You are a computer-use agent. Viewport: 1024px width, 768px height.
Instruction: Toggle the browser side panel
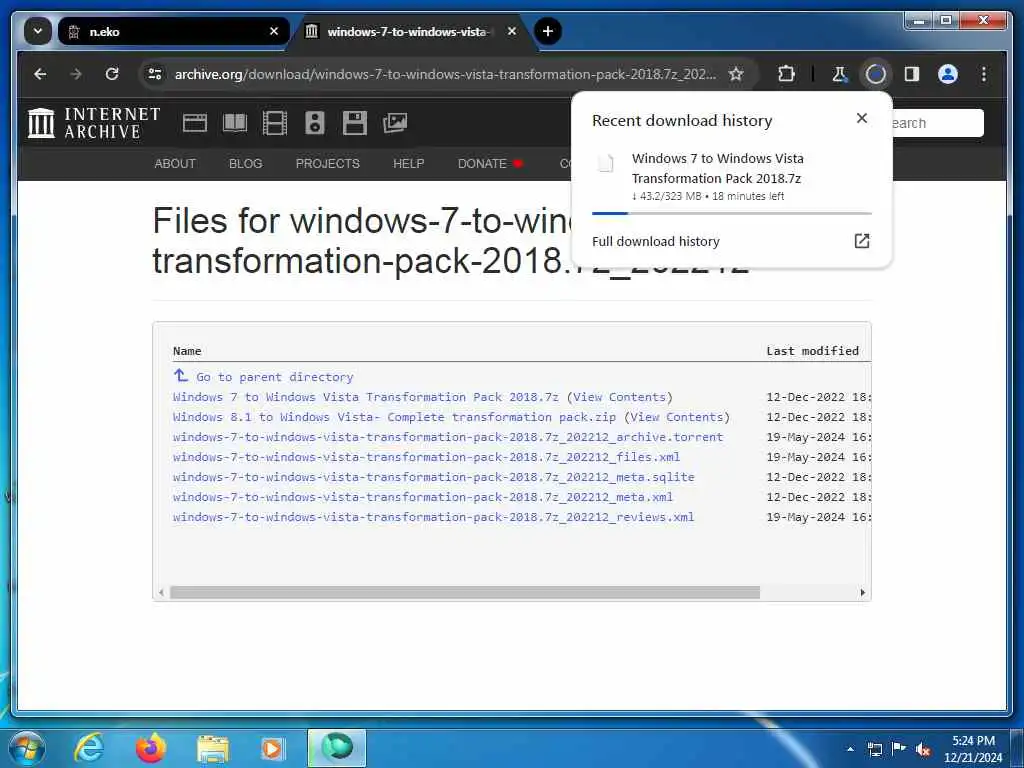tap(912, 74)
